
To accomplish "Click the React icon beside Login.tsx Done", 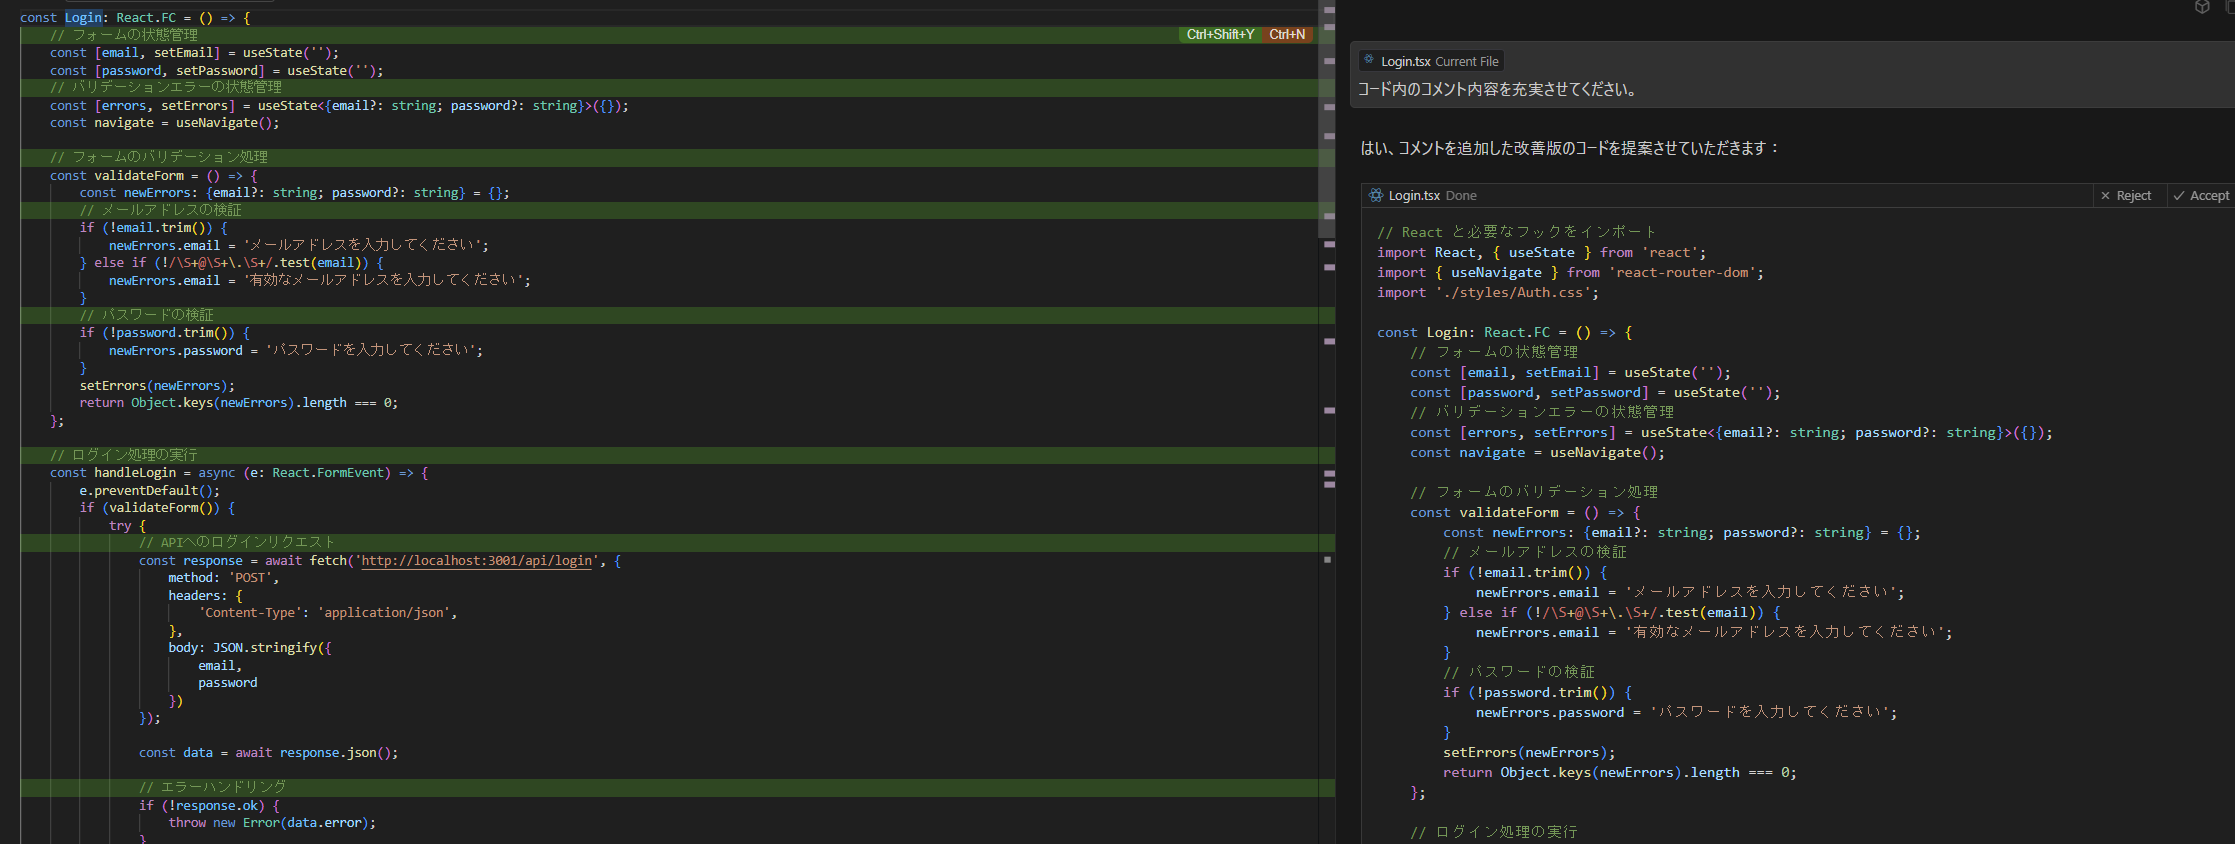I will [x=1376, y=195].
